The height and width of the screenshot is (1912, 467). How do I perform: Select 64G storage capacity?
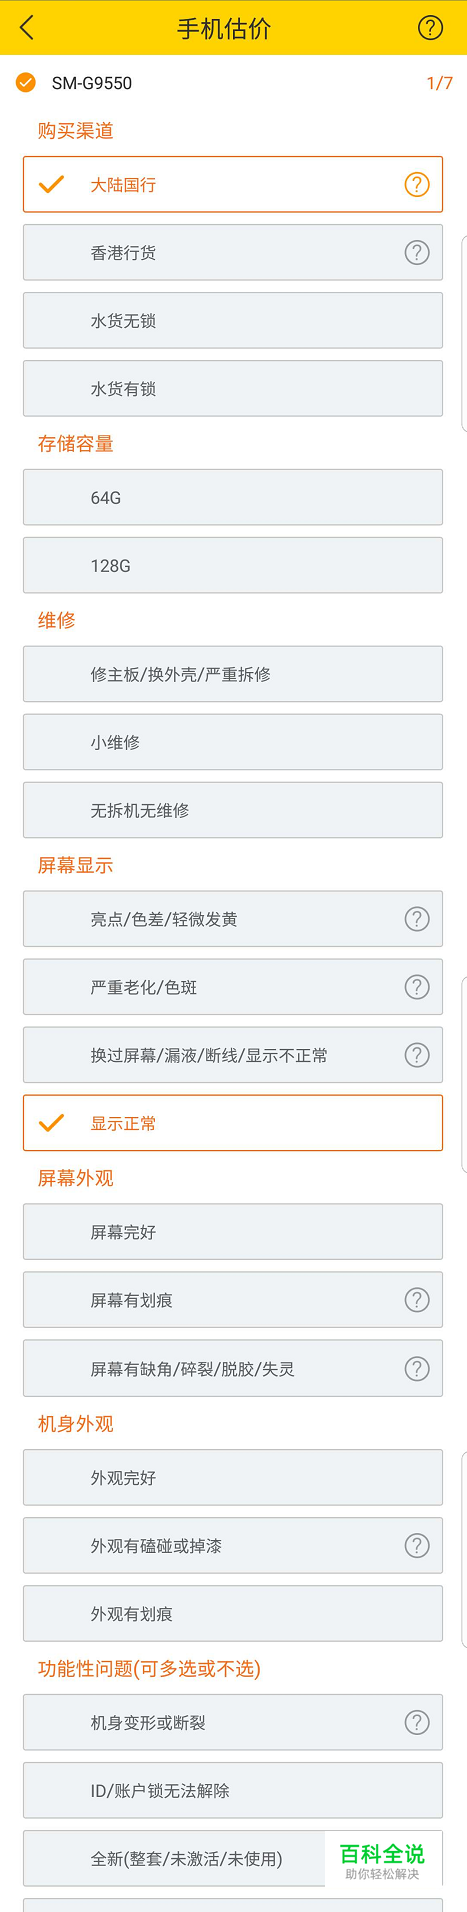(233, 497)
